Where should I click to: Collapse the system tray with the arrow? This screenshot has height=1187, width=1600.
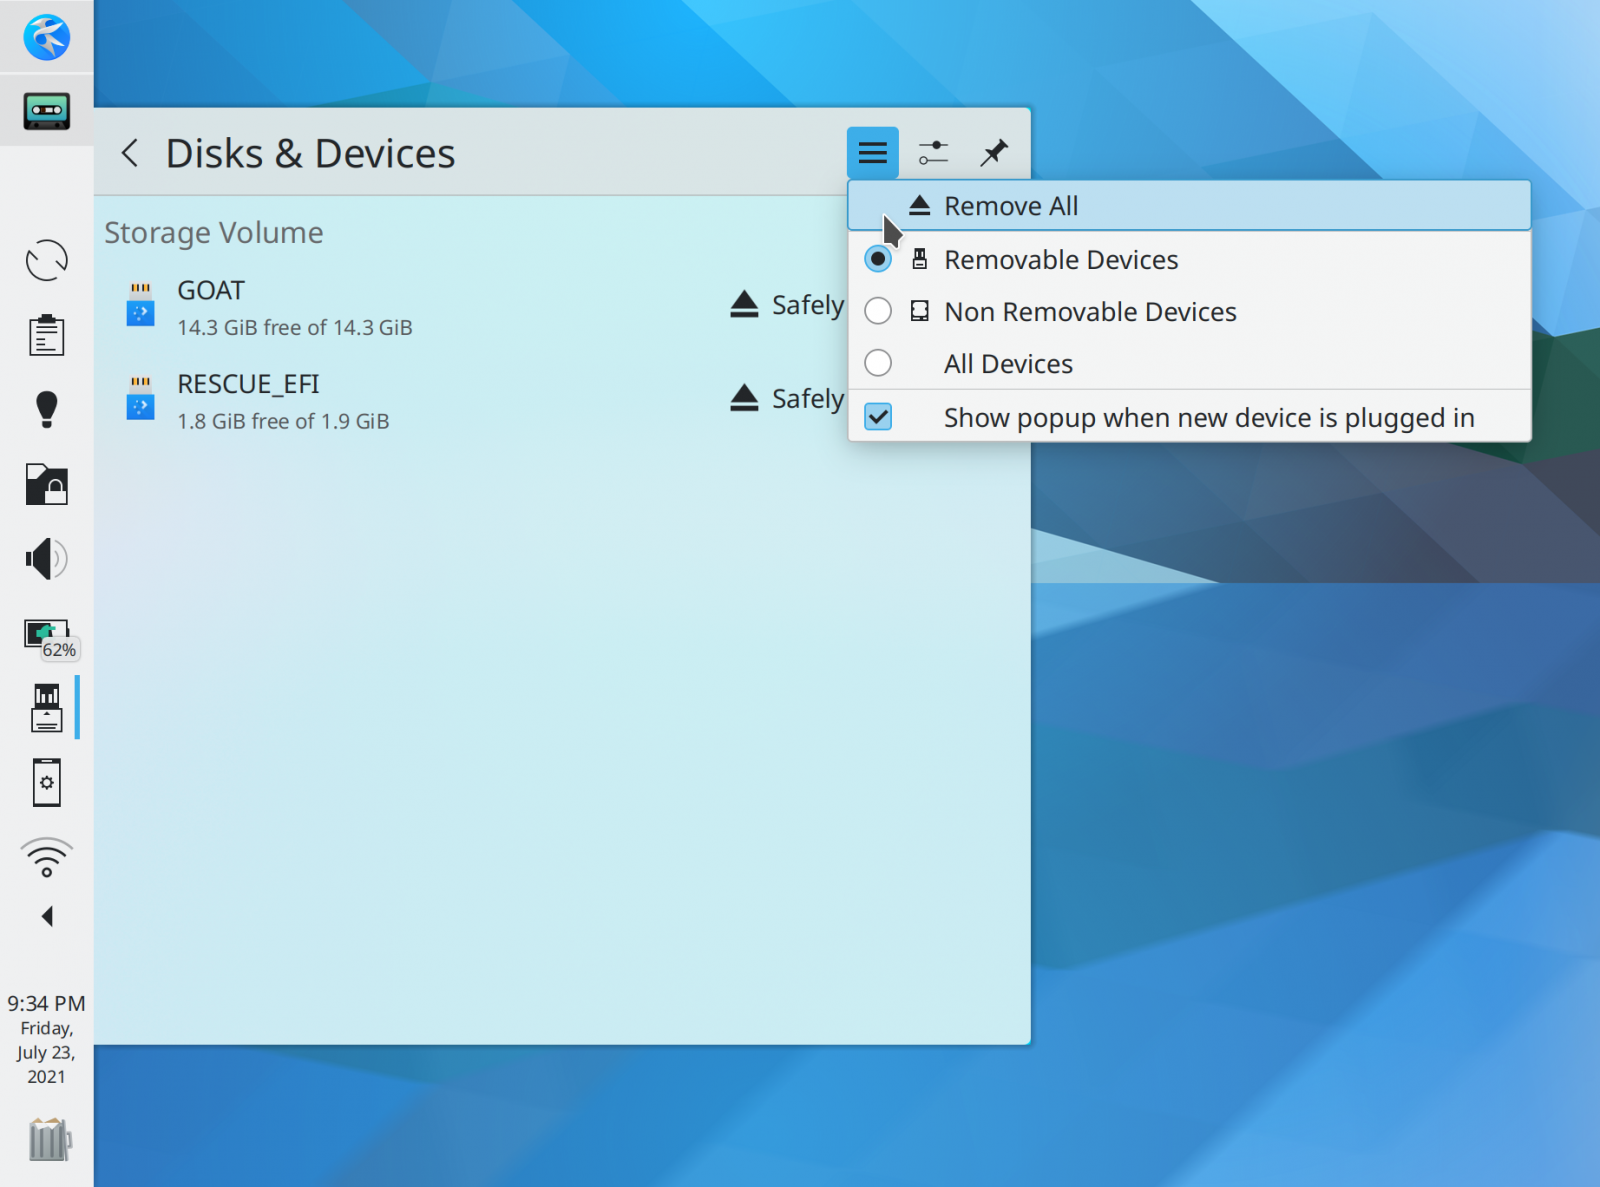pos(45,916)
